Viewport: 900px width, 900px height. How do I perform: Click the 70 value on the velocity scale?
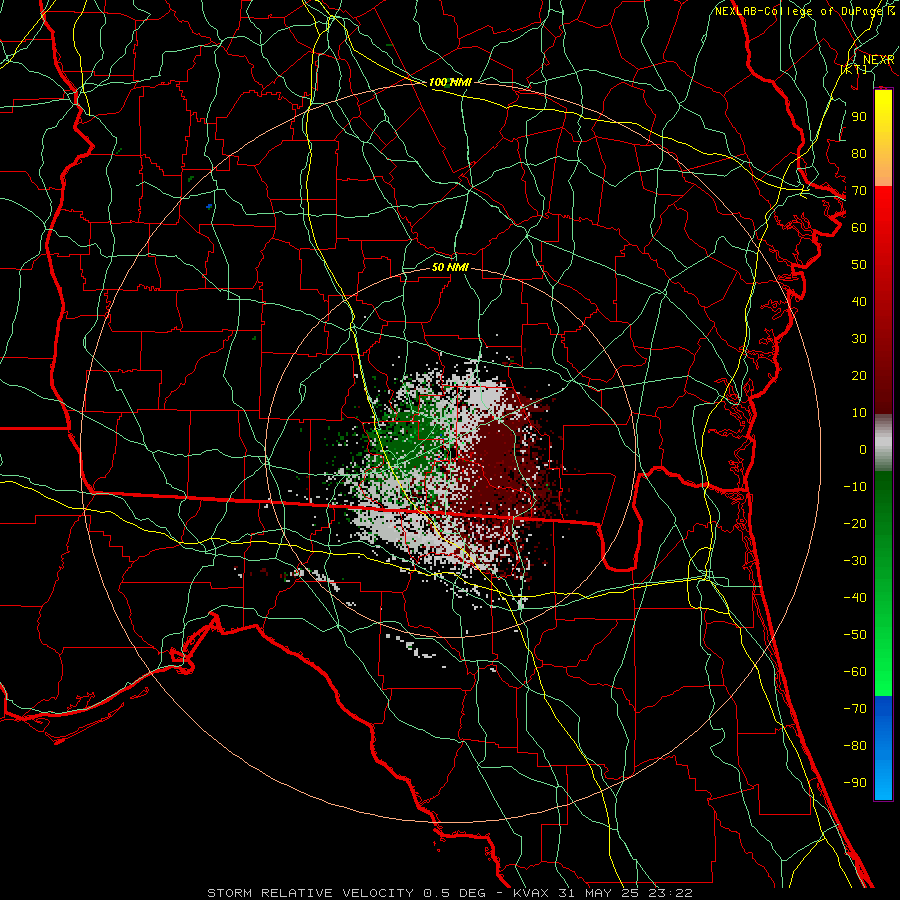click(859, 191)
